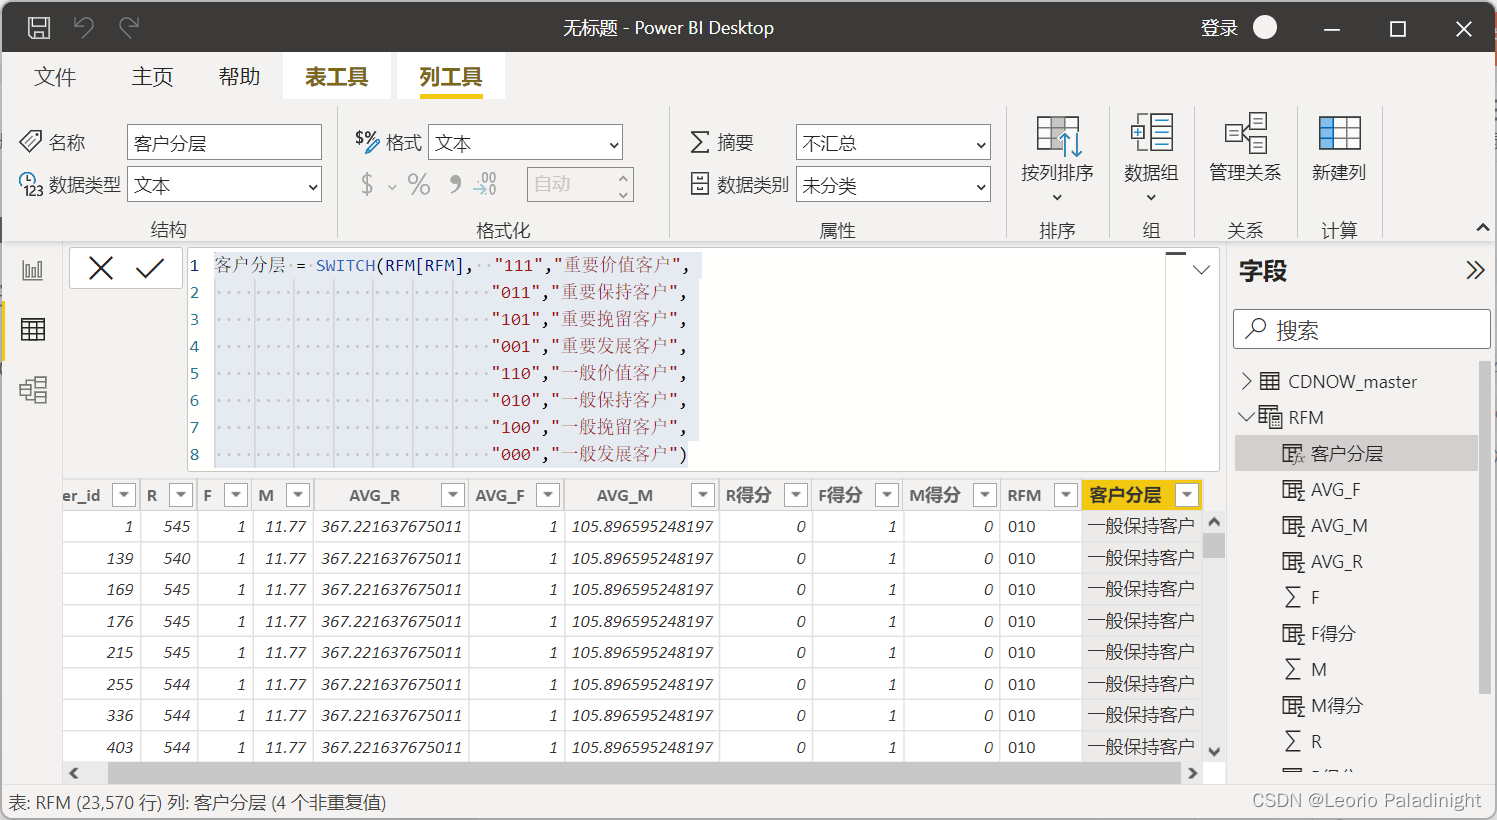Viewport: 1497px width, 820px height.
Task: Switch to Report view icon
Action: 33,270
